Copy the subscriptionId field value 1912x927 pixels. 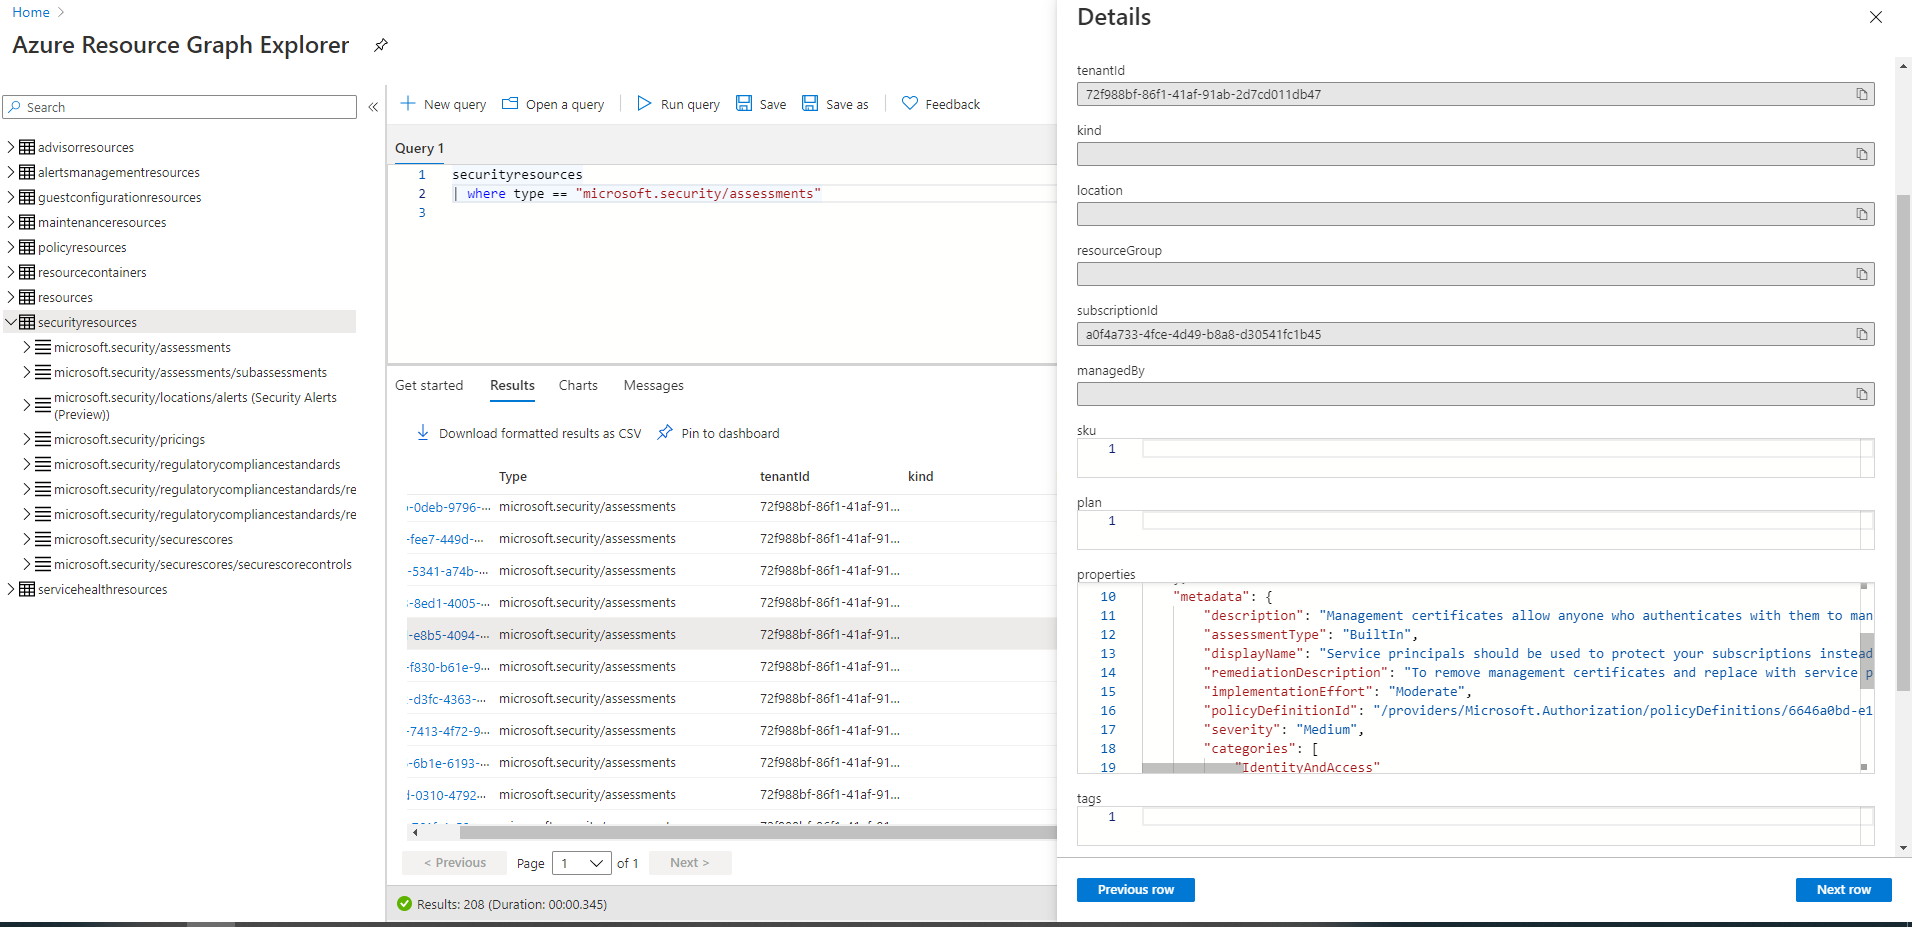[x=1861, y=334]
